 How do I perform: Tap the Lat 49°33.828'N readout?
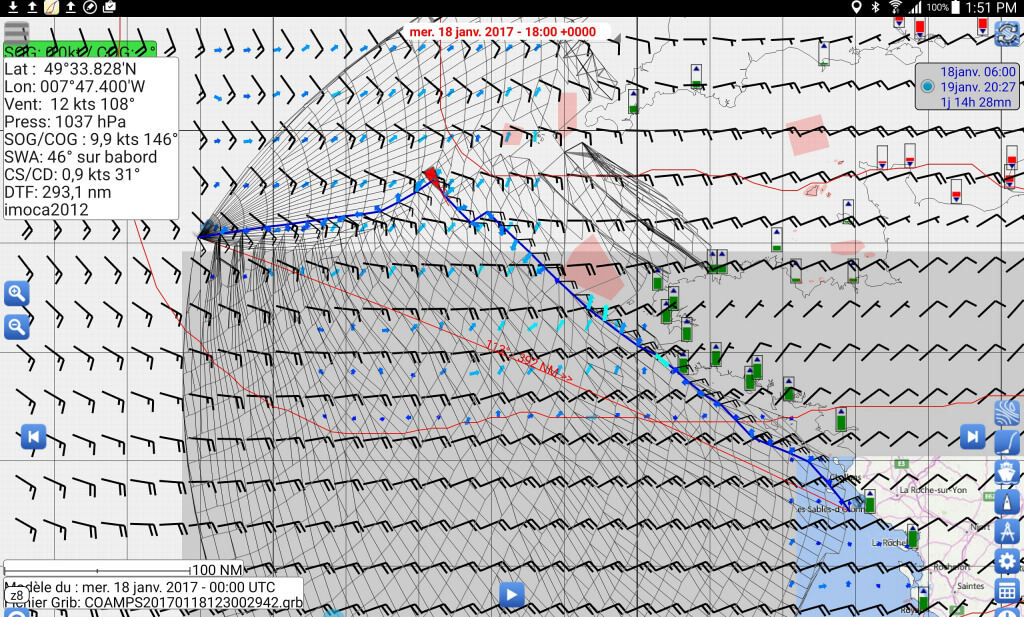(71, 69)
